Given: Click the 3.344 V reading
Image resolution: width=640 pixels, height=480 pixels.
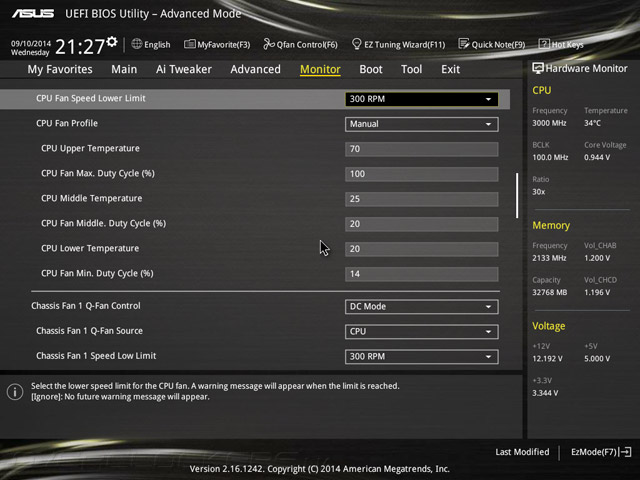Looking at the screenshot, I should (x=545, y=393).
